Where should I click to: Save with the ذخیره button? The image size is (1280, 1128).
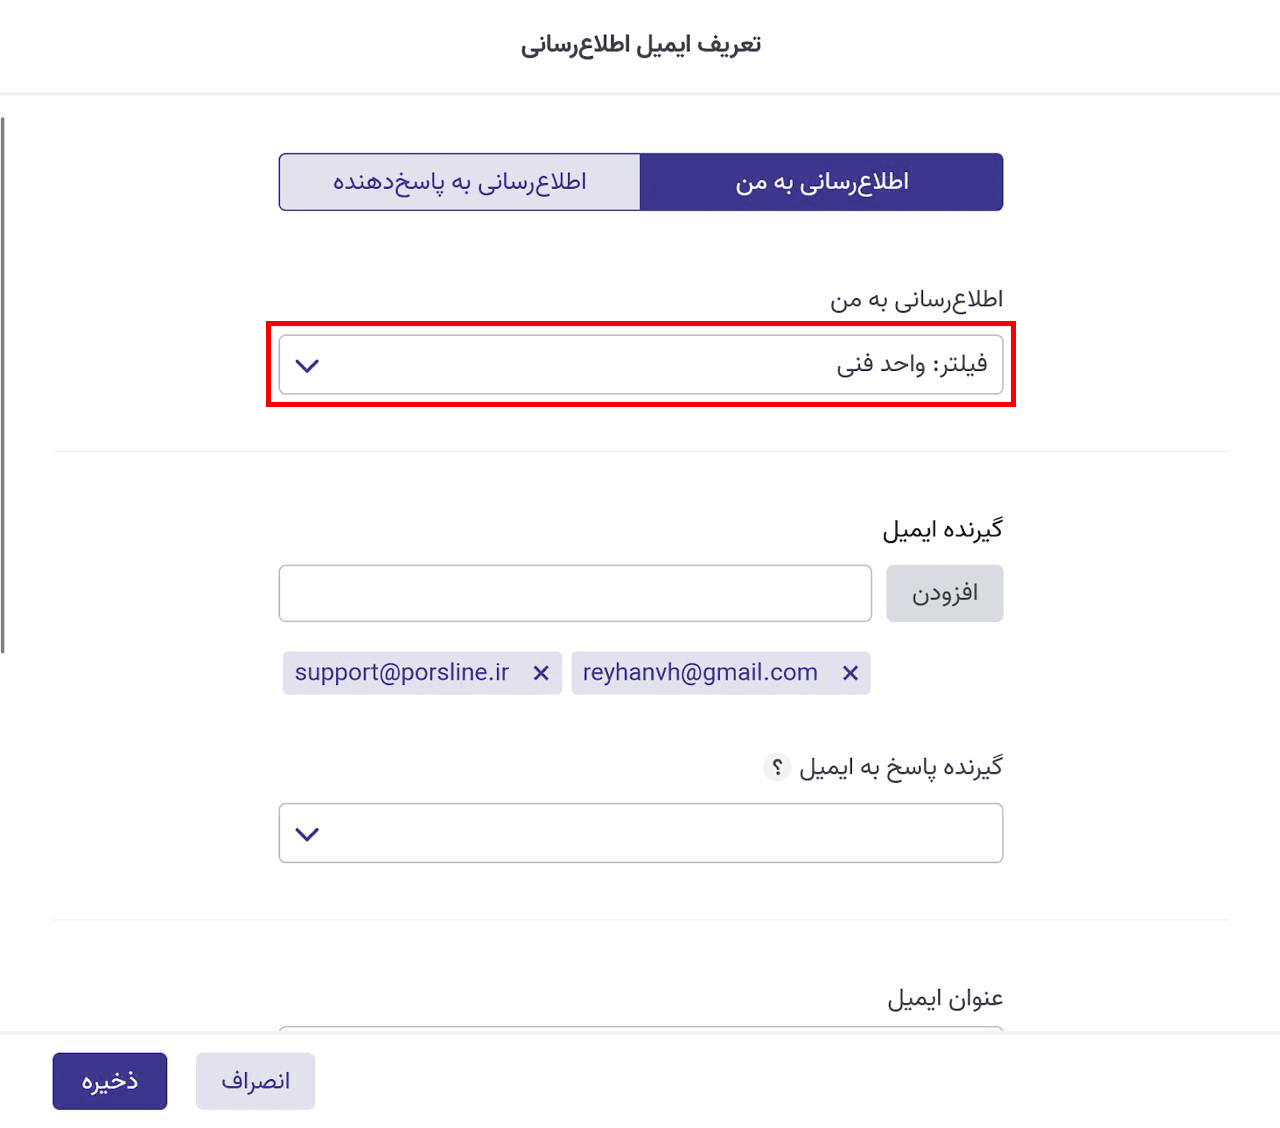pos(110,1081)
